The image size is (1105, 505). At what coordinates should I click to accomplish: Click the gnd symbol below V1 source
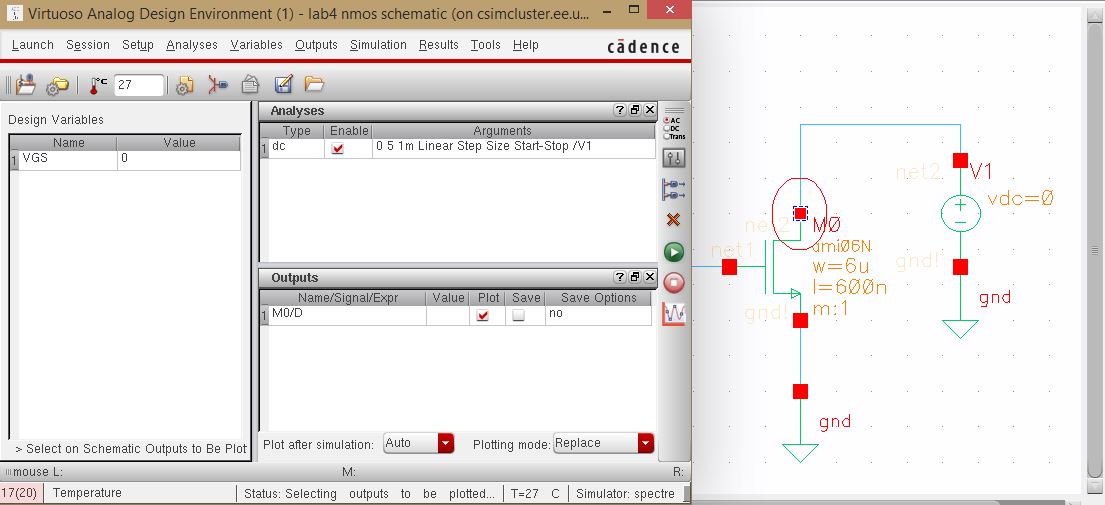point(960,329)
